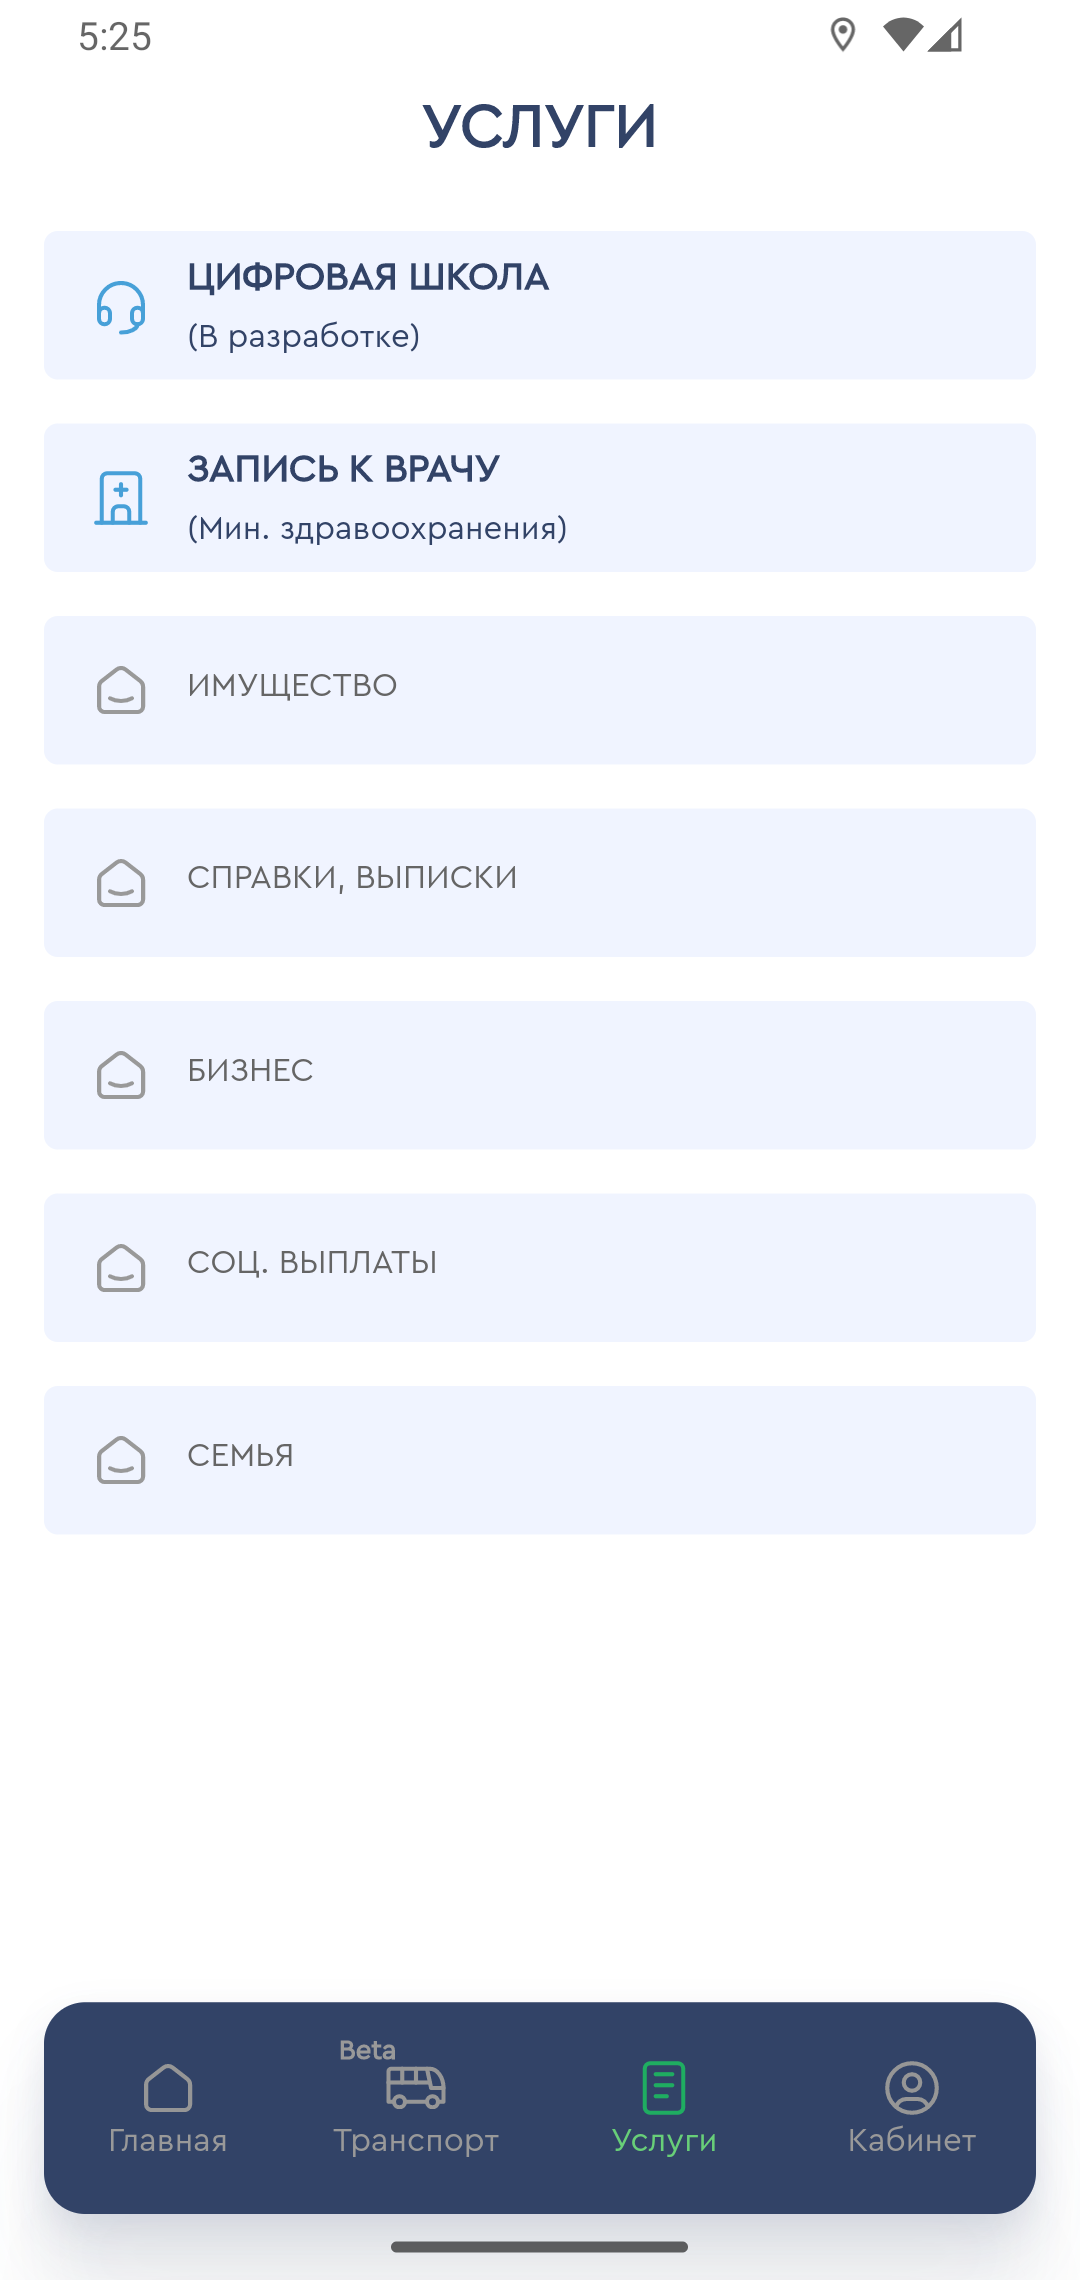Tap the house icon beside Справки, выписки

121,883
